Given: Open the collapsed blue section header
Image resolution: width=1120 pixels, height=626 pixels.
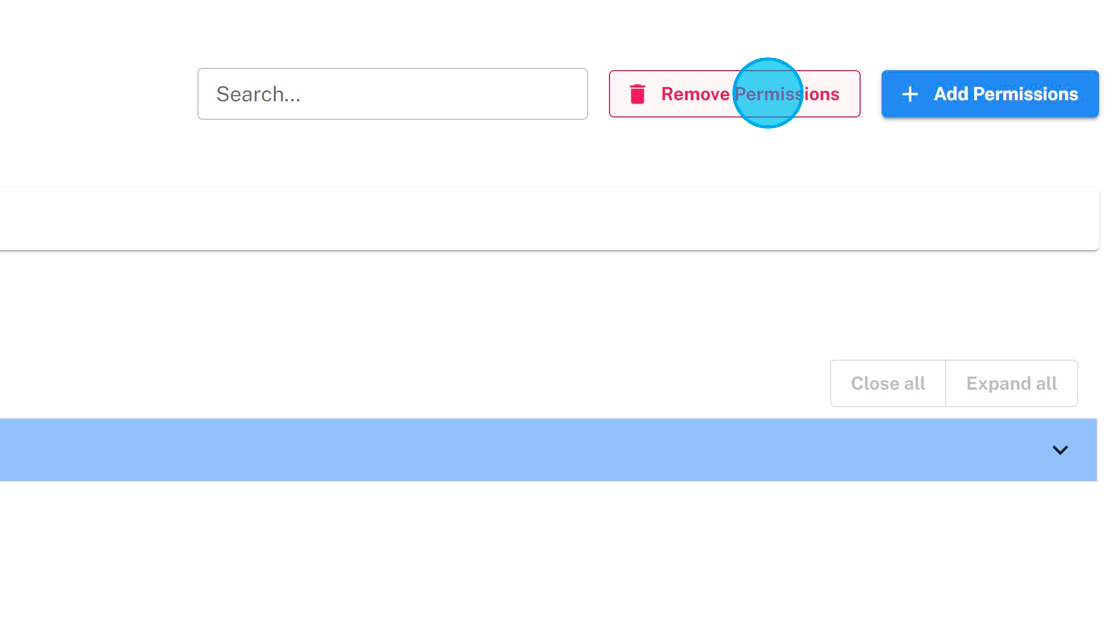Looking at the screenshot, I should tap(540, 450).
